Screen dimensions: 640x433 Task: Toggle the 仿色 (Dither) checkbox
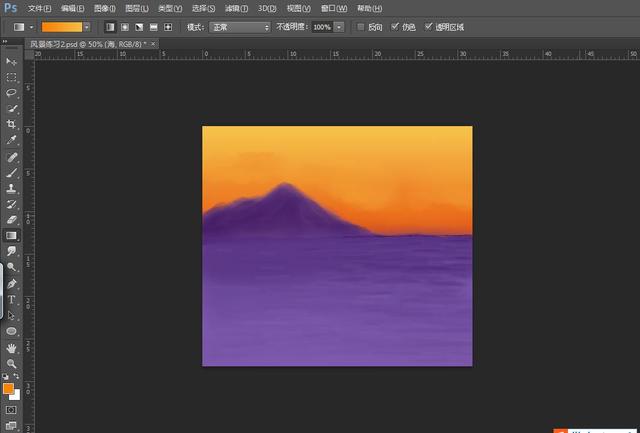point(396,26)
